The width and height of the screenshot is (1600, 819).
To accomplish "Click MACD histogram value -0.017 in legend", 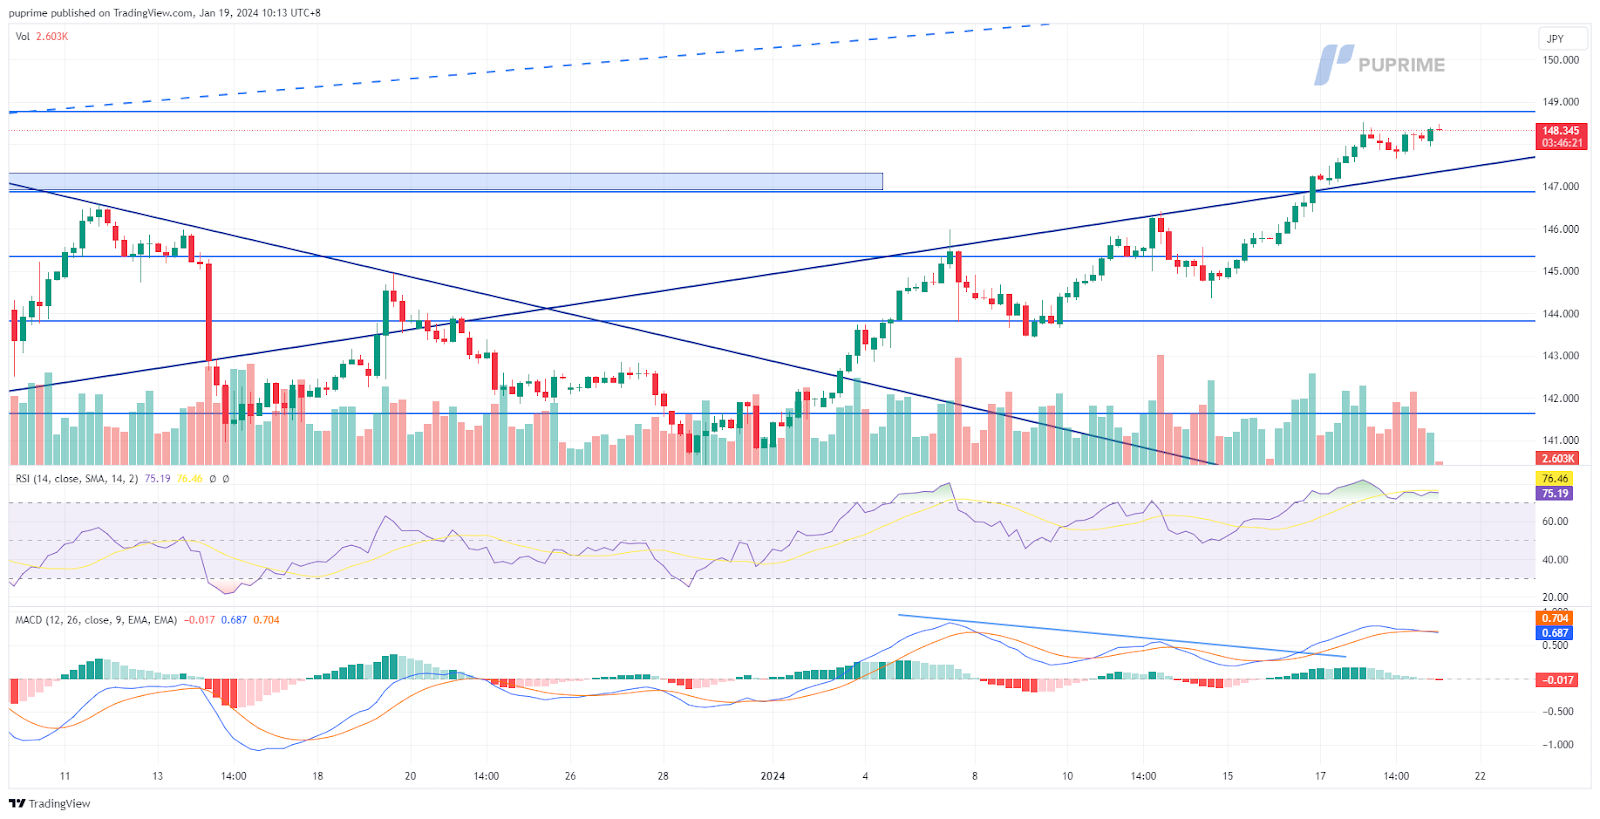I will [x=200, y=620].
